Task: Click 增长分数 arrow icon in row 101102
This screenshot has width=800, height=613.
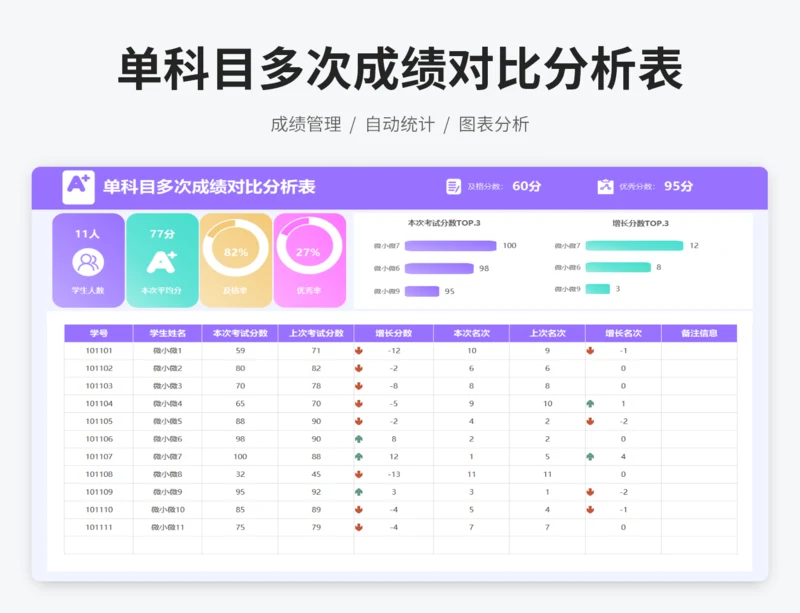Action: point(359,368)
